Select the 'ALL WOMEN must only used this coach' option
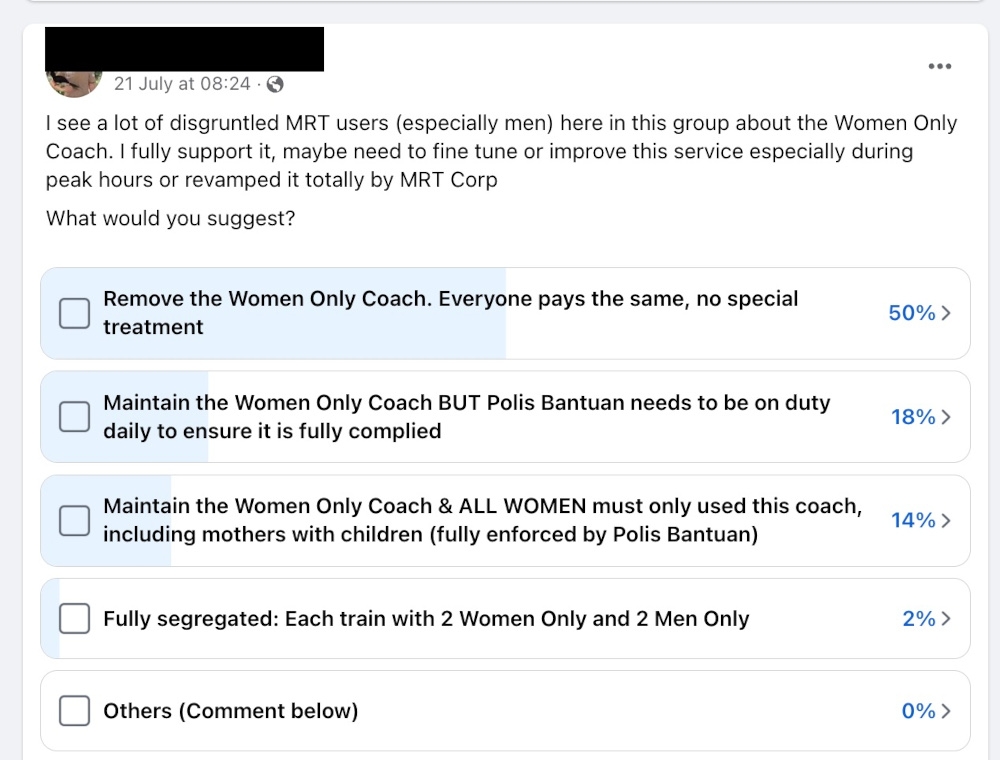 point(74,520)
